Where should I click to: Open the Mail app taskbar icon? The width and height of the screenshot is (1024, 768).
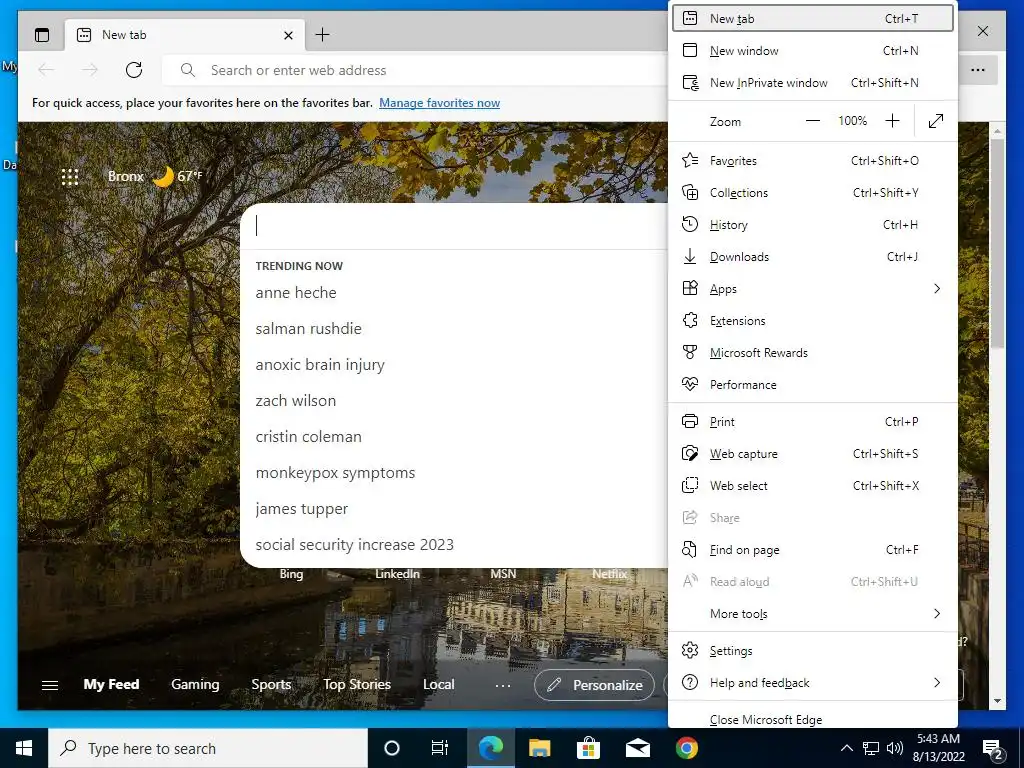coord(637,748)
